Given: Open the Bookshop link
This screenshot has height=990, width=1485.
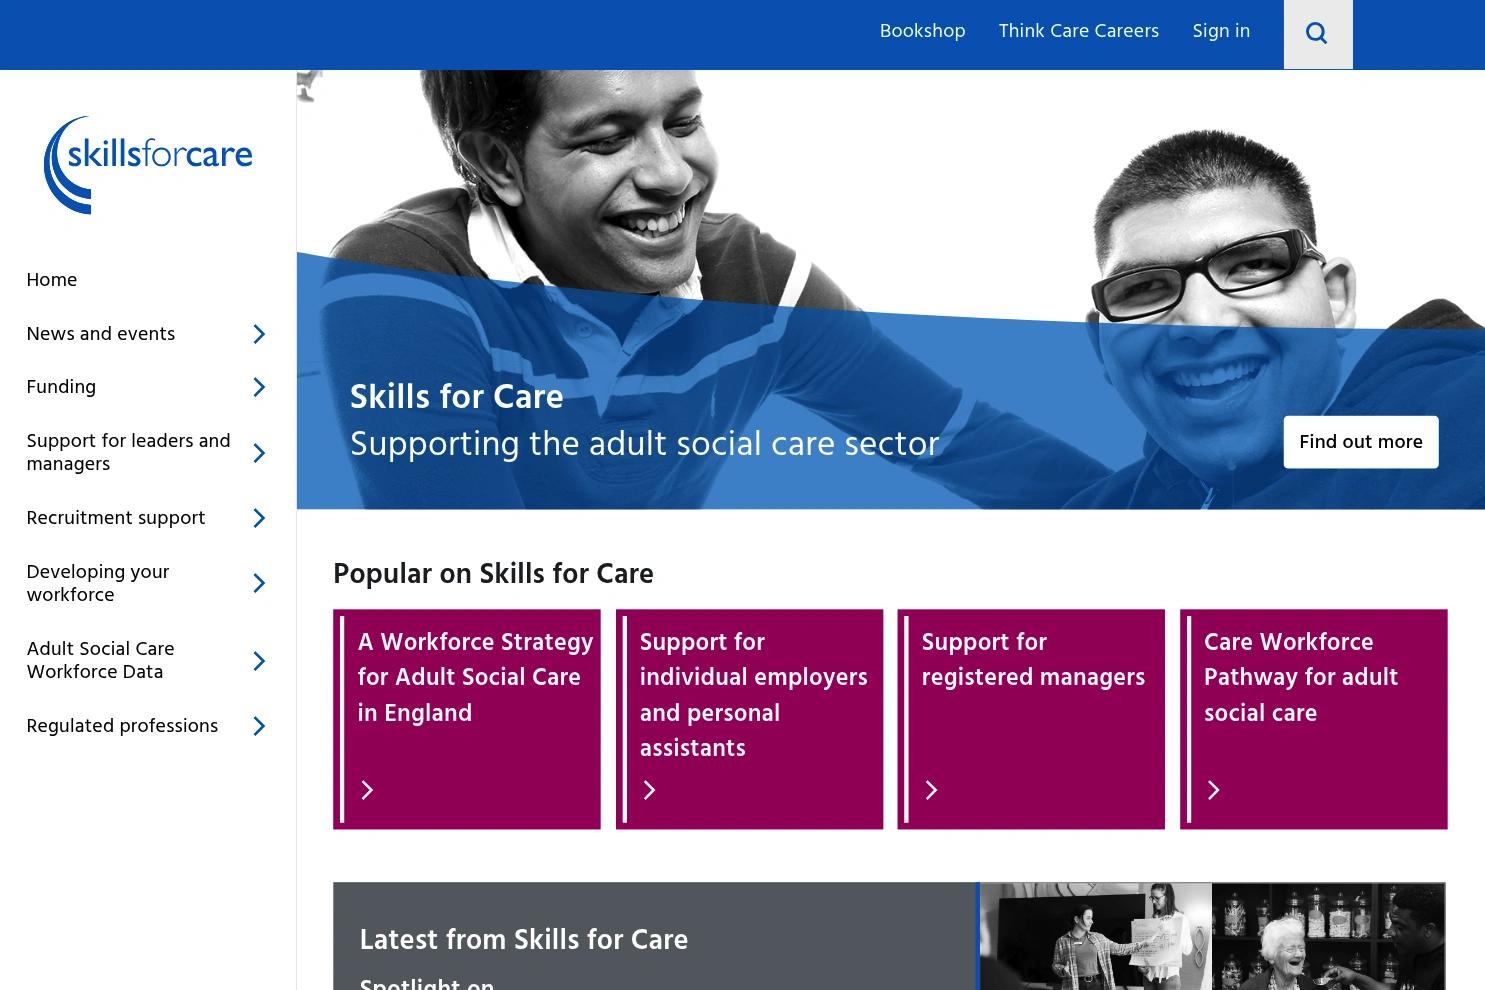Looking at the screenshot, I should [x=922, y=32].
